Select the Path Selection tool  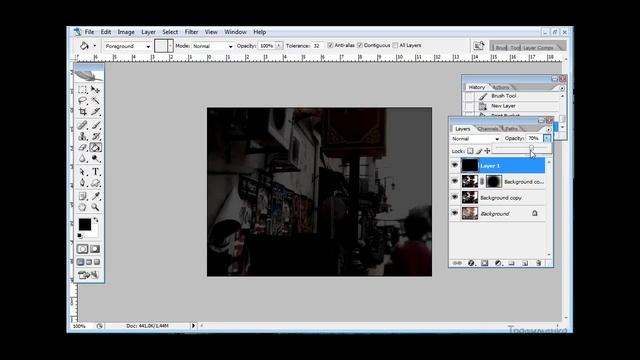82,172
